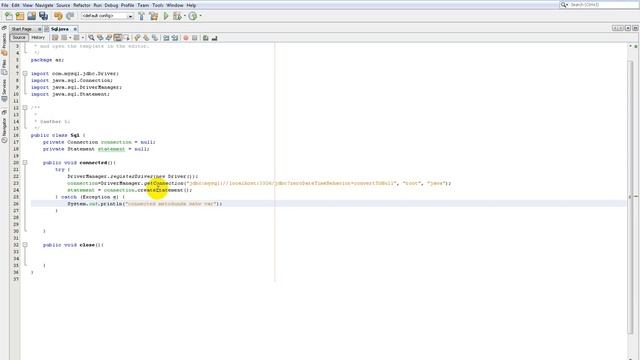Show opened documents list button

click(x=628, y=28)
